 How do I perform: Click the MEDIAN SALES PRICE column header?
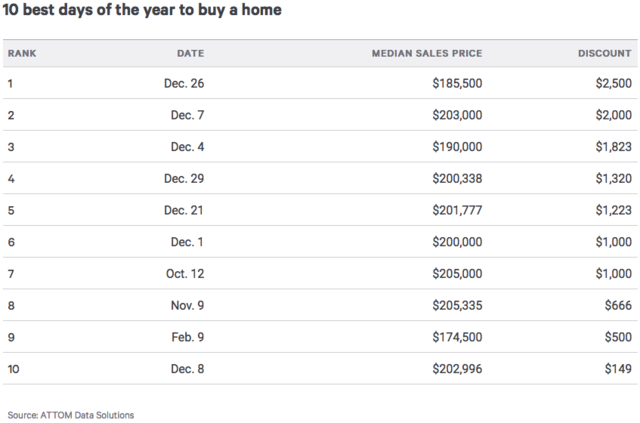427,53
